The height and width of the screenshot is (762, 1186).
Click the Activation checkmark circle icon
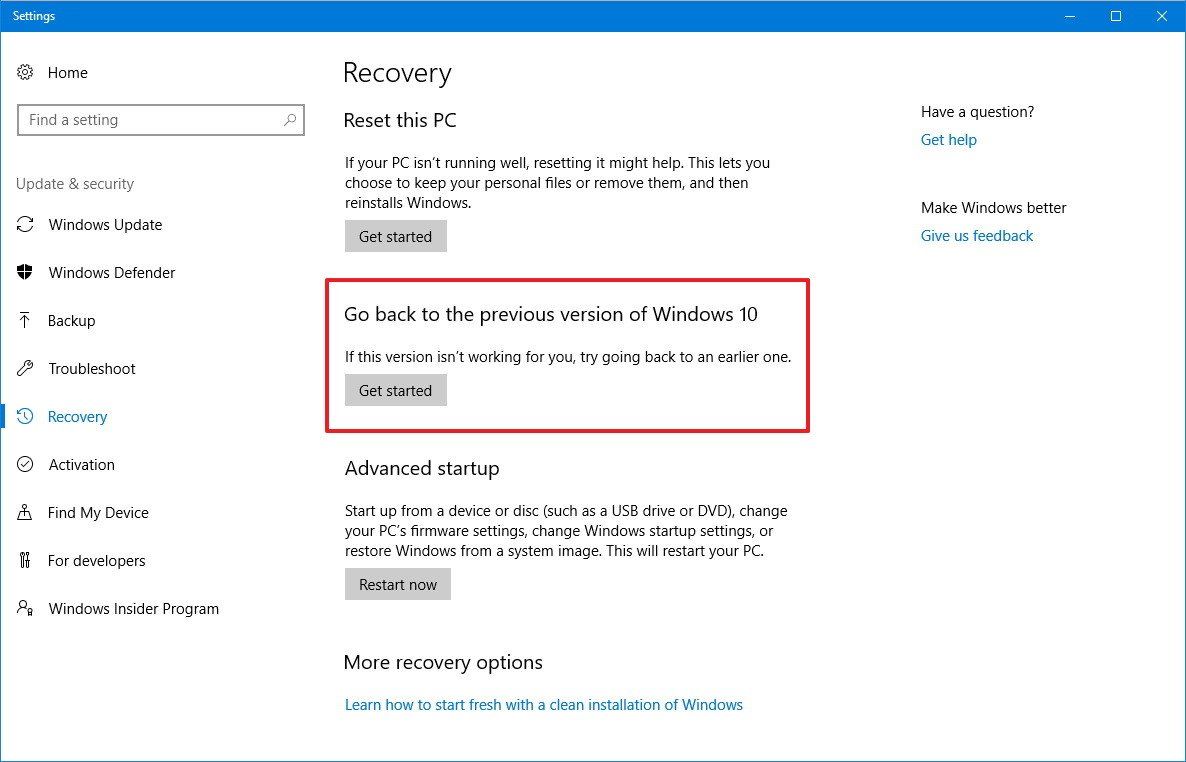[25, 464]
